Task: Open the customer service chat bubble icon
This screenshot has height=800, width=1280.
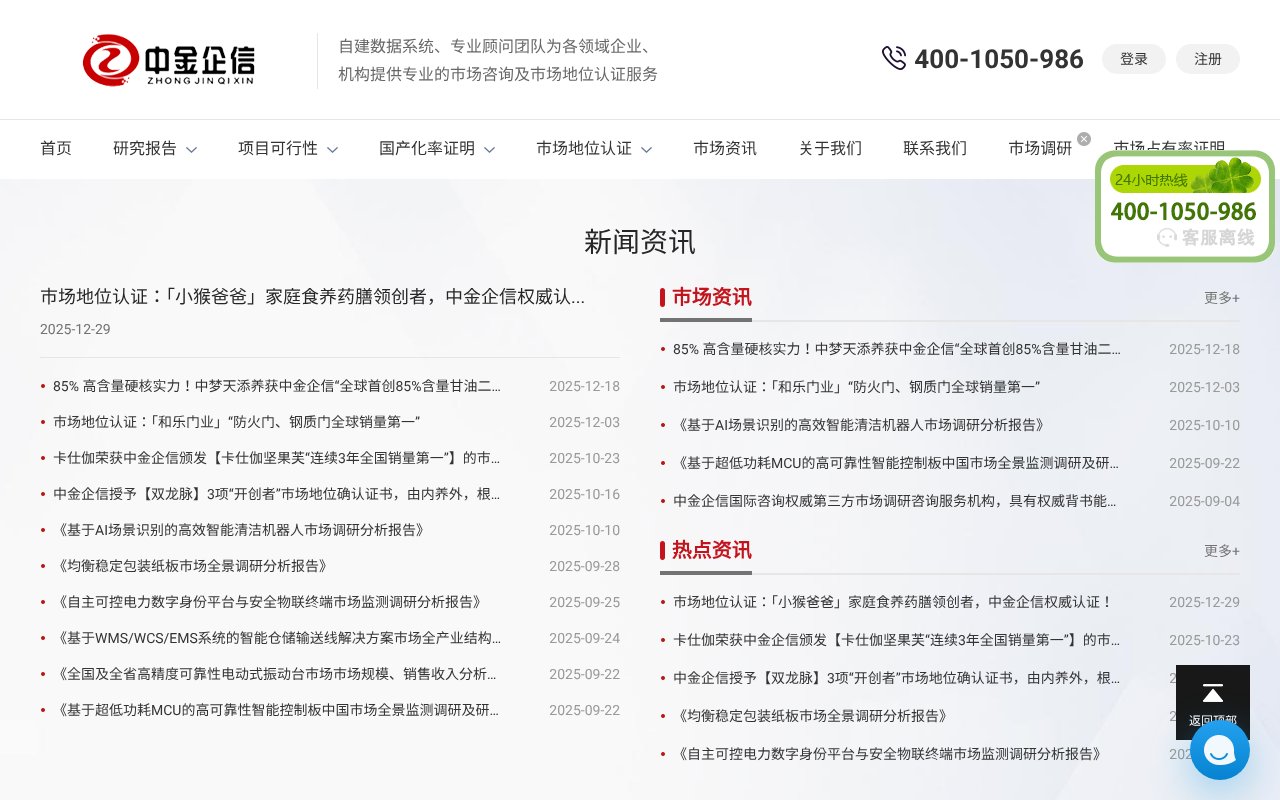Action: [x=1220, y=750]
